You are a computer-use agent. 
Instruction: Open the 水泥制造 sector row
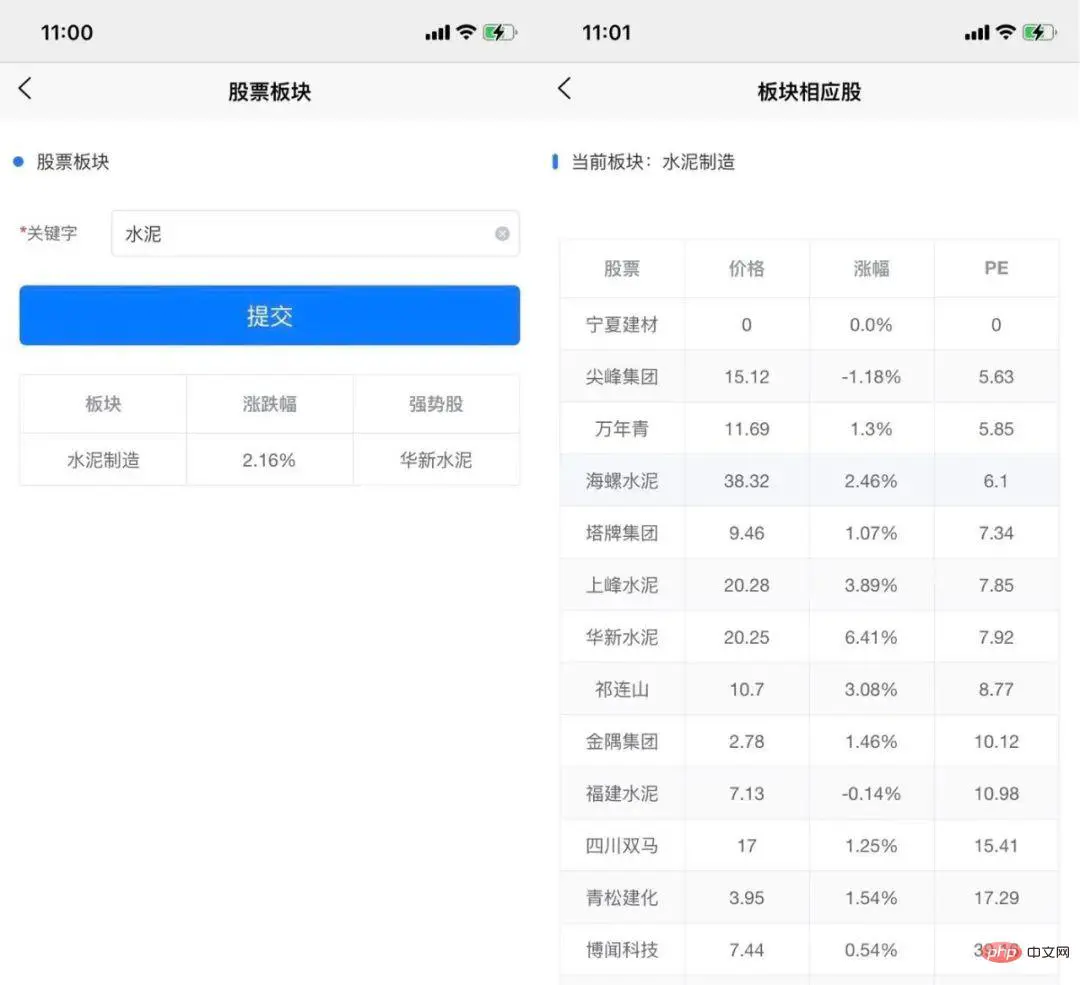(x=269, y=459)
